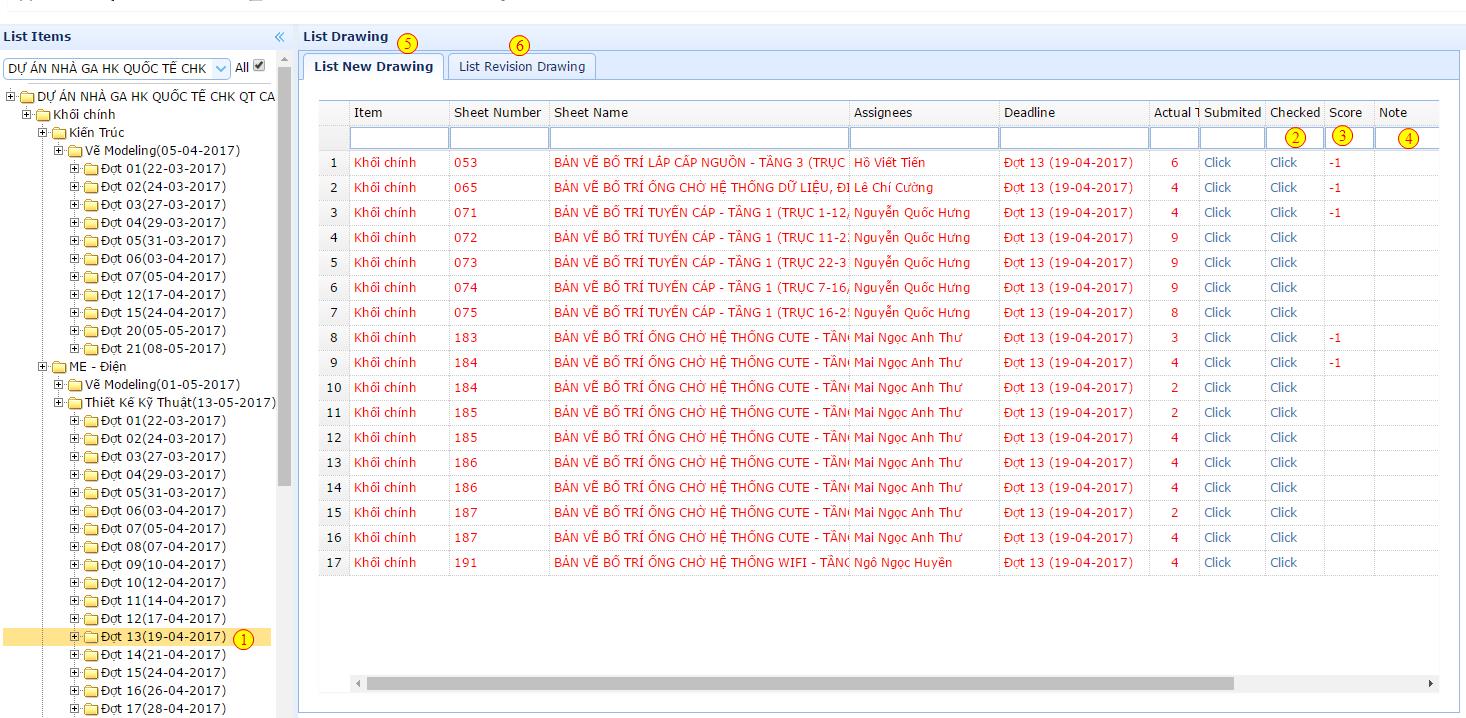This screenshot has height=718, width=1466.
Task: Click folder icon beside ME - Điện
Action: pos(59,367)
